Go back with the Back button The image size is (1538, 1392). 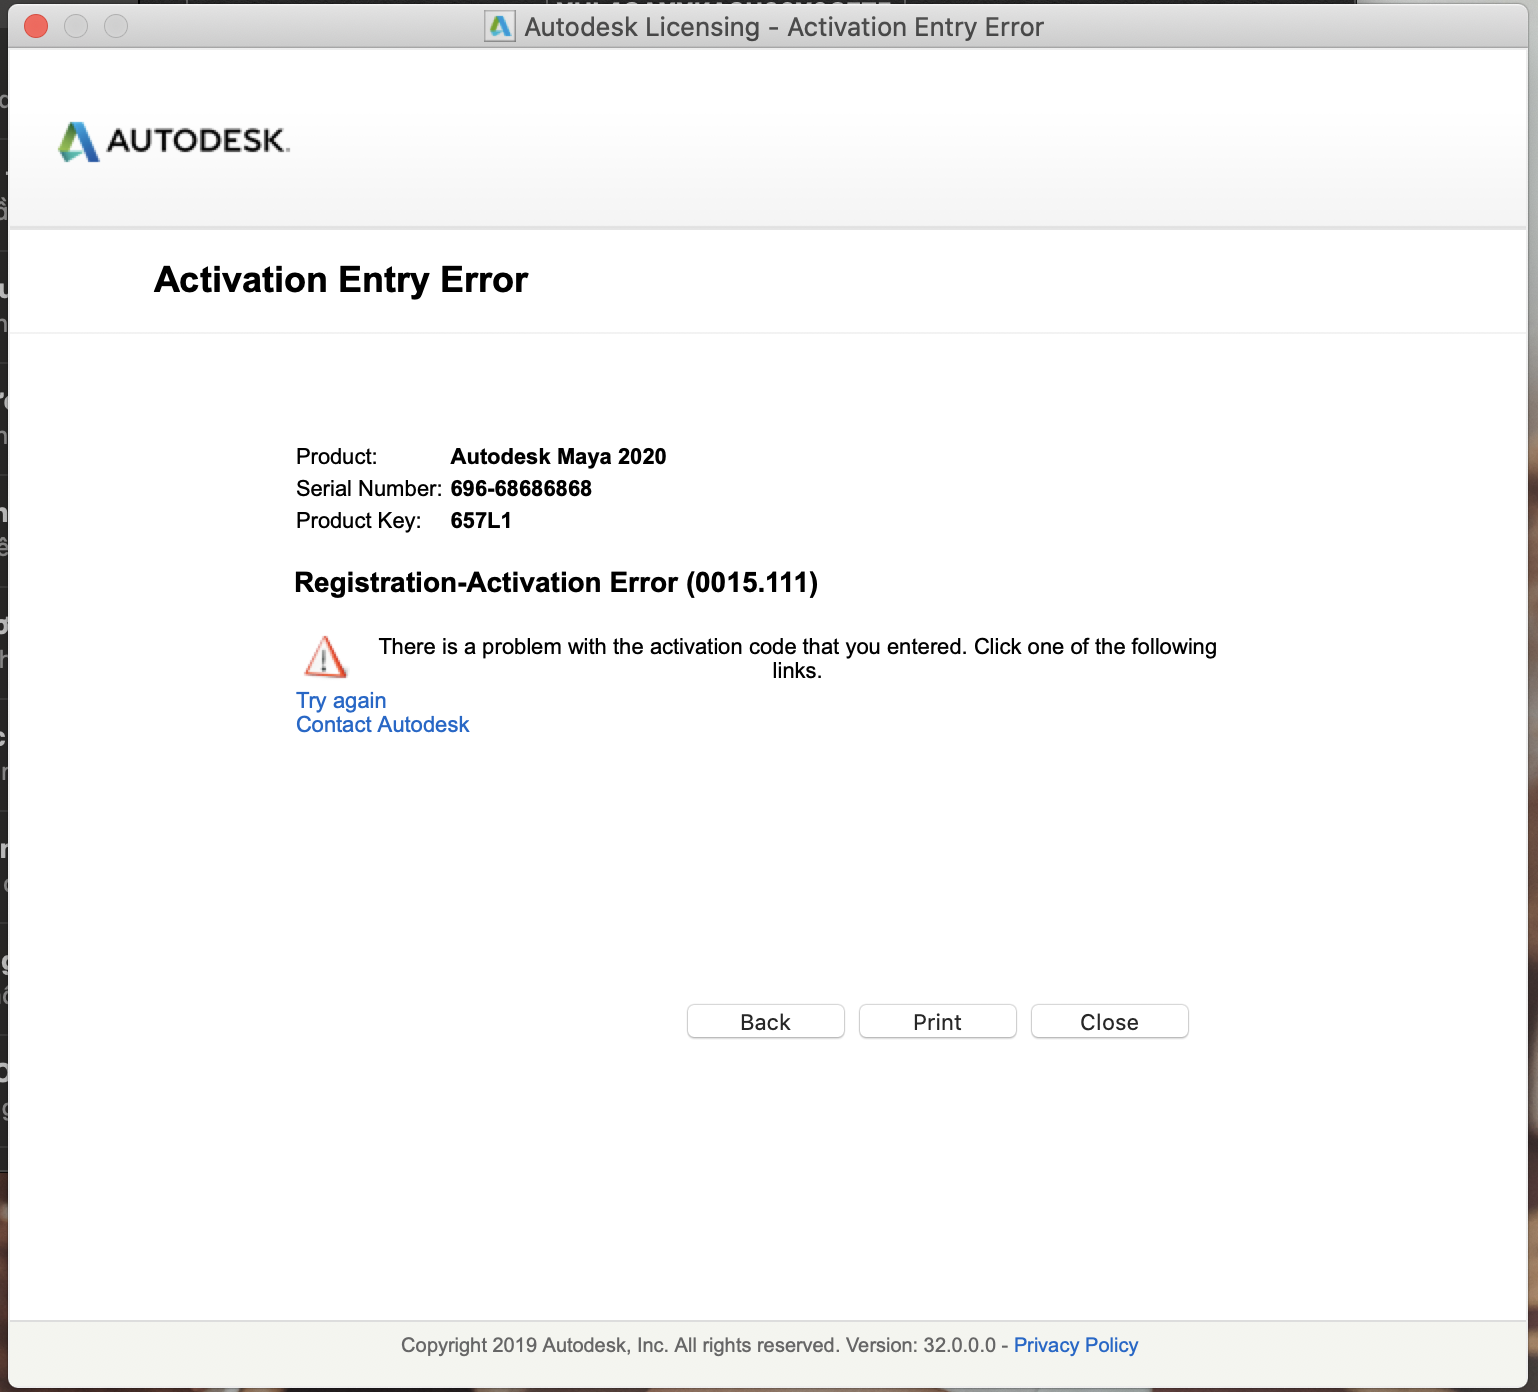[766, 1022]
